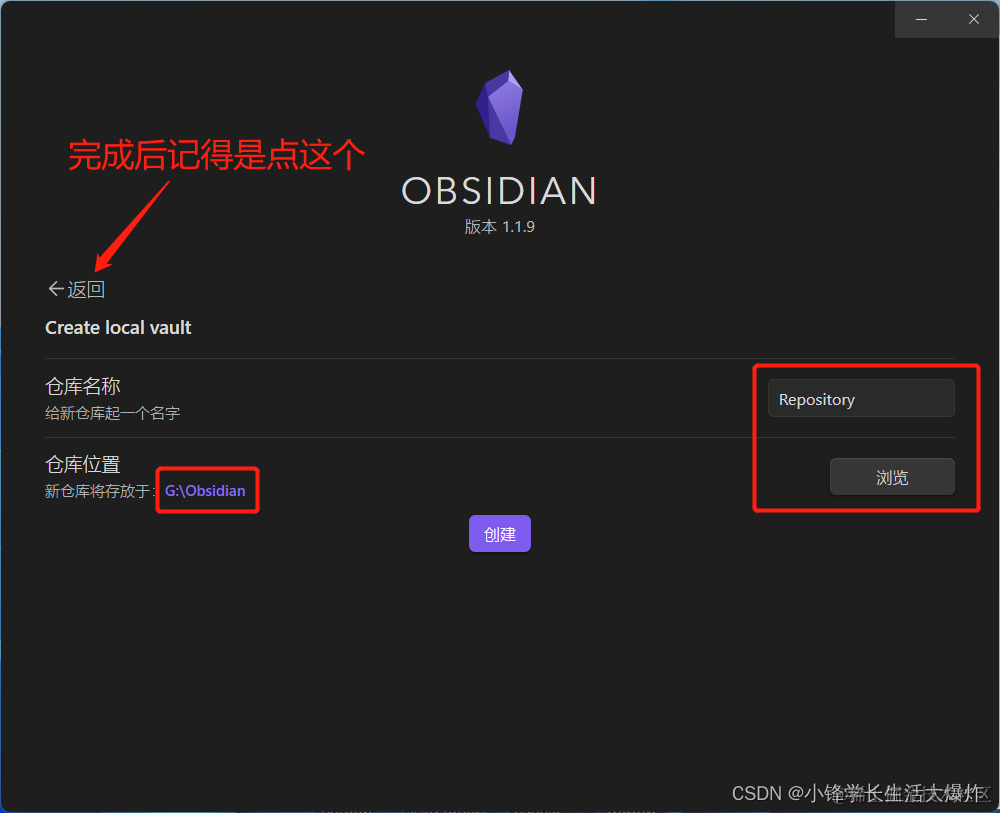Close the Obsidian window
1000x813 pixels.
point(973,19)
